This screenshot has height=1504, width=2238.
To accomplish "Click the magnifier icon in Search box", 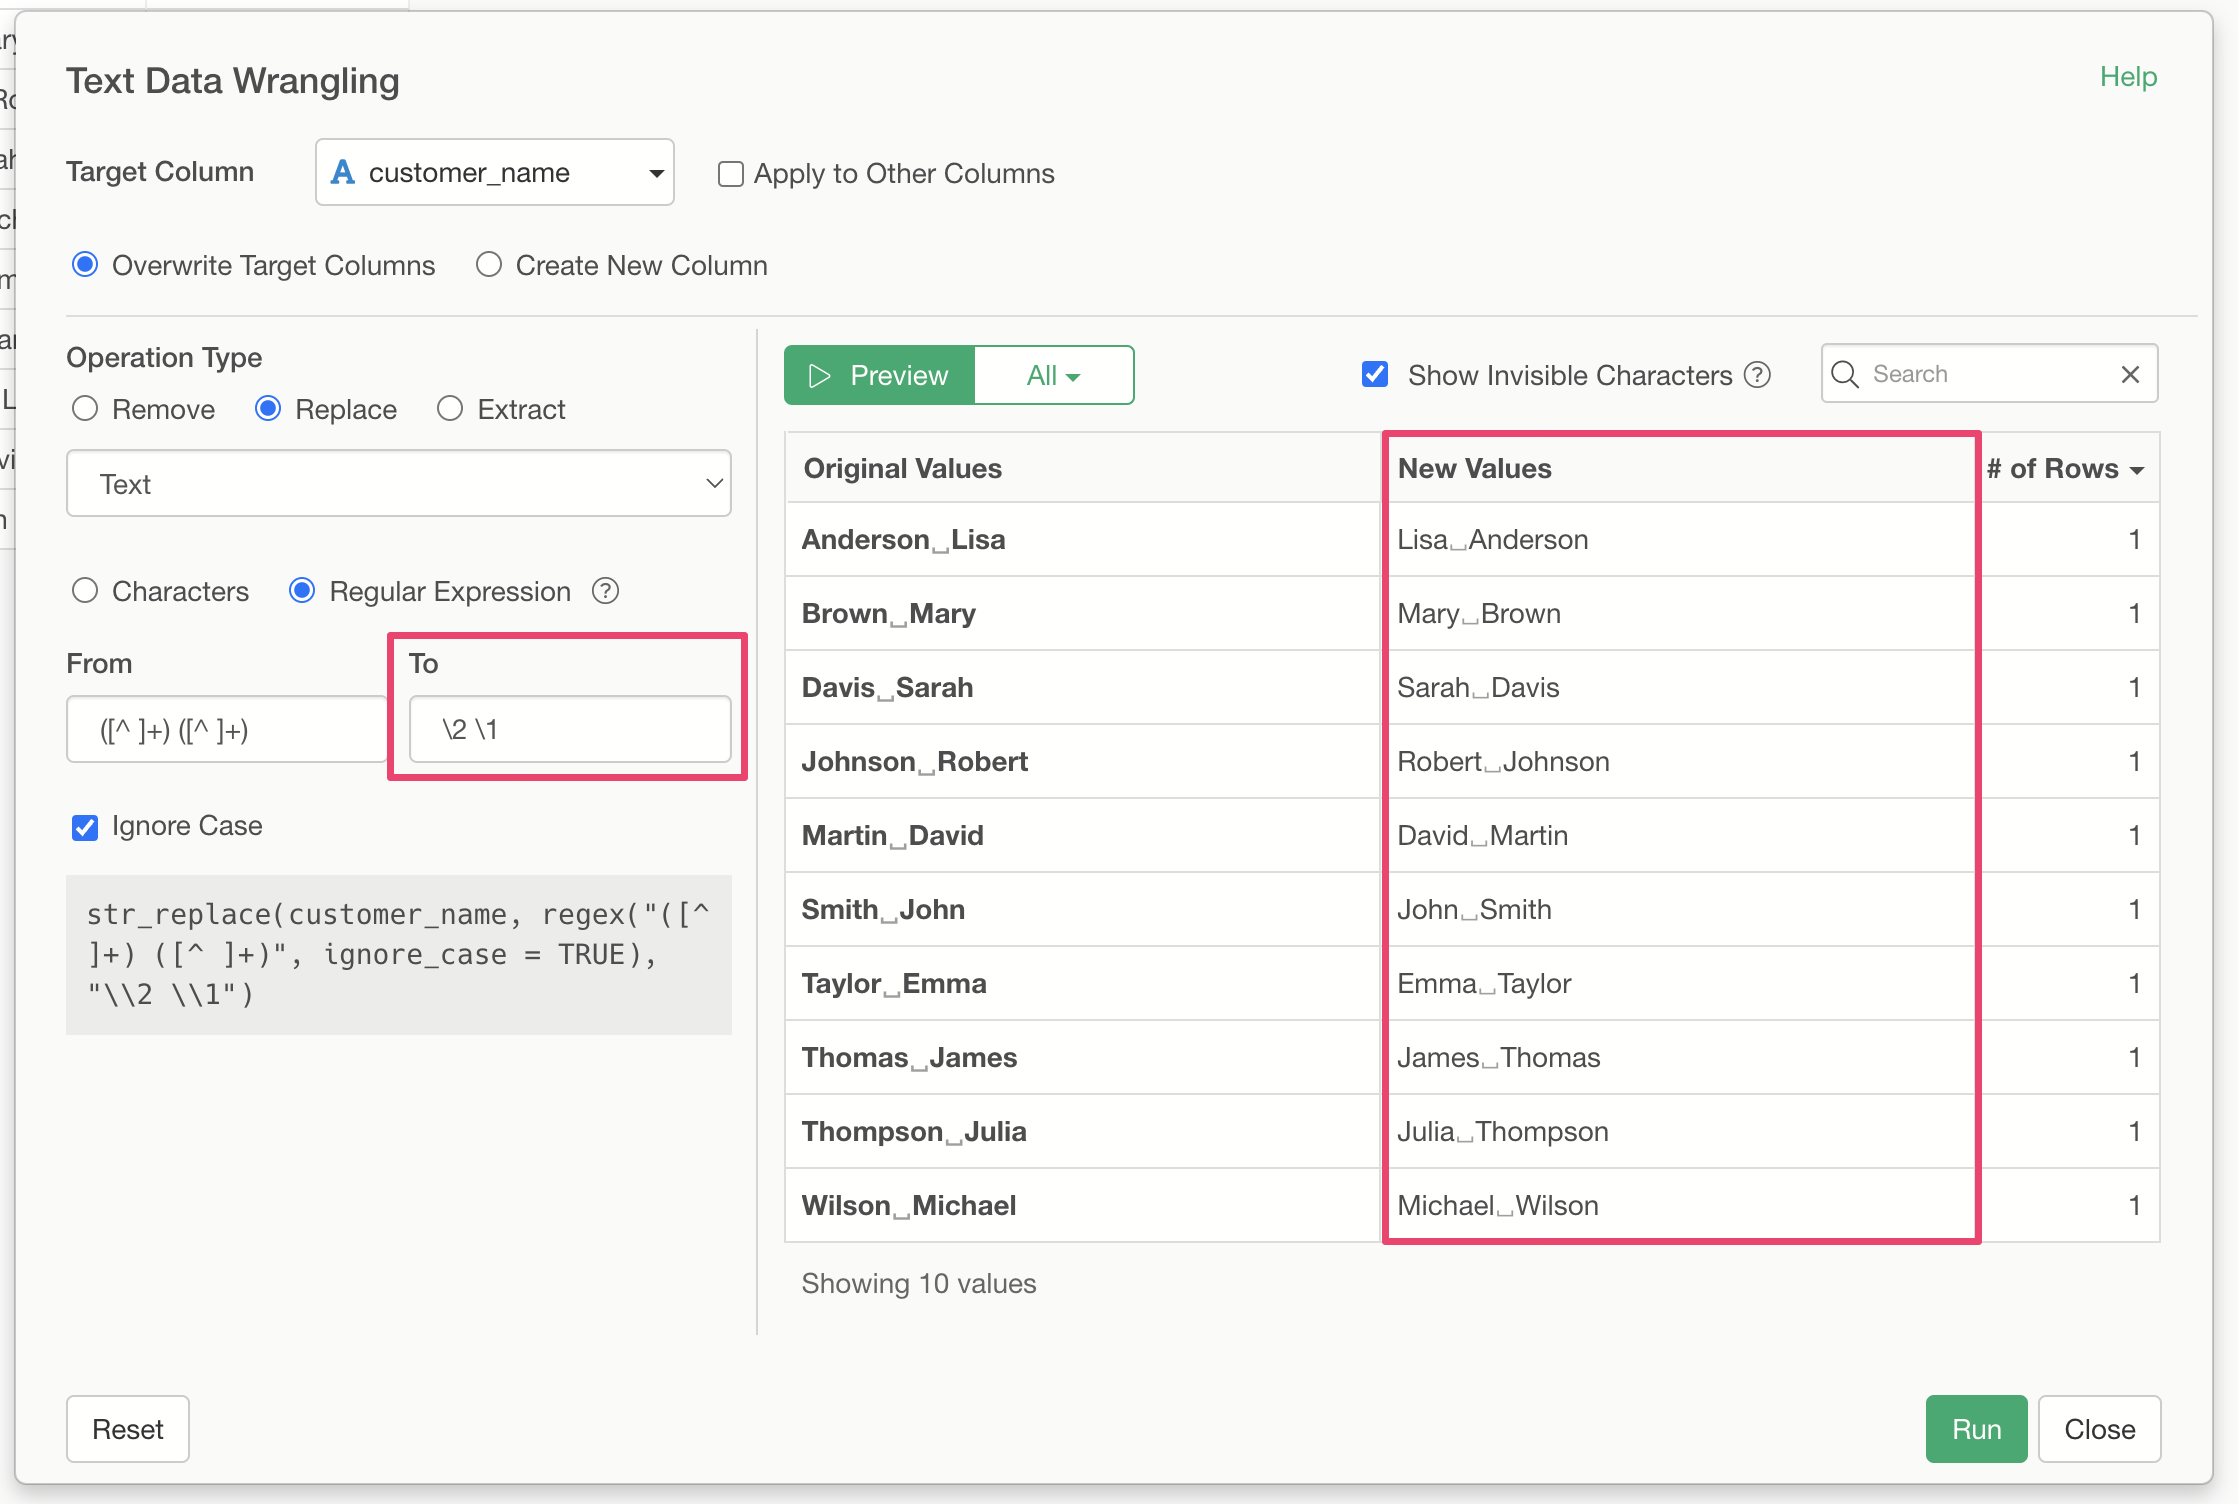I will [1844, 374].
